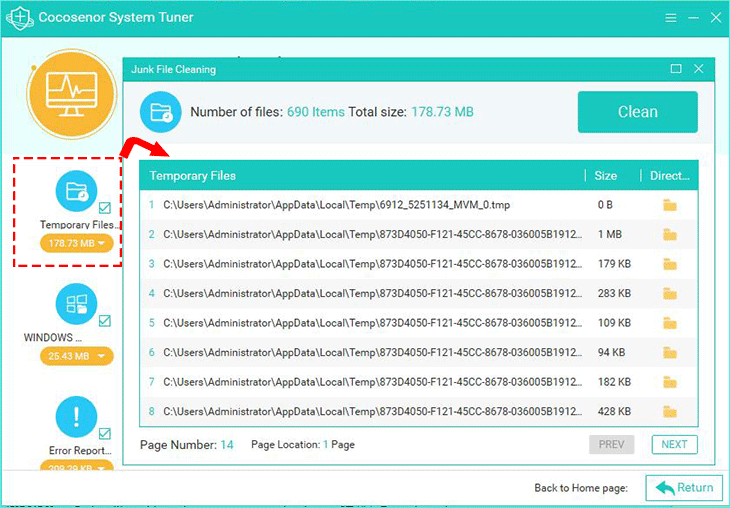
Task: Select file path in row 3
Action: tap(372, 264)
